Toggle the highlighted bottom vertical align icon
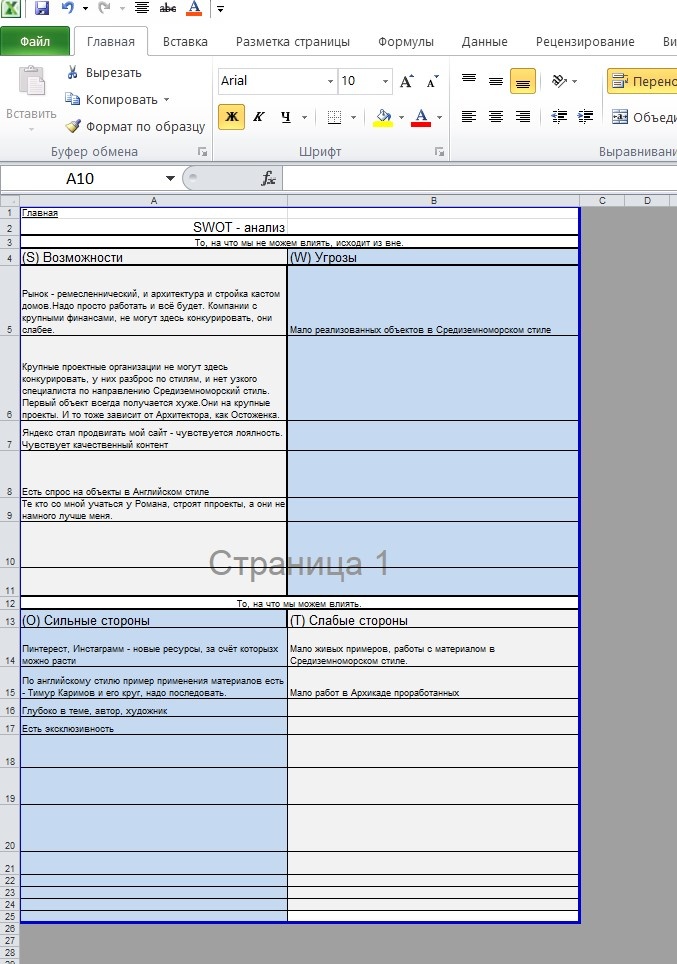Screen dimensions: 677x964 (x=523, y=81)
